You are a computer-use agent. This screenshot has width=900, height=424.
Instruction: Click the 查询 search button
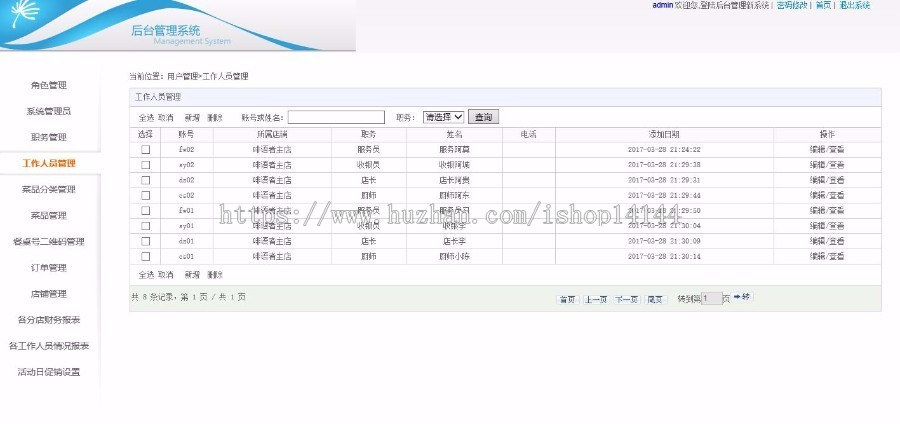tap(483, 117)
